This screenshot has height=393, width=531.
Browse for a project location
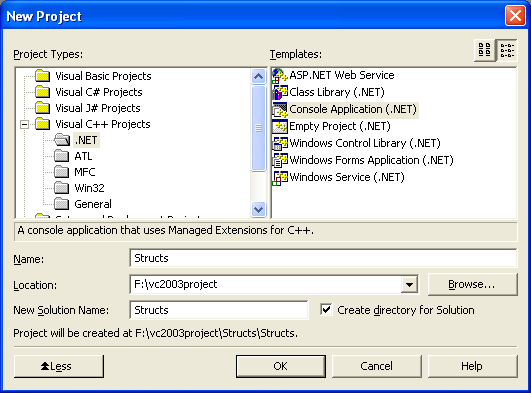472,285
